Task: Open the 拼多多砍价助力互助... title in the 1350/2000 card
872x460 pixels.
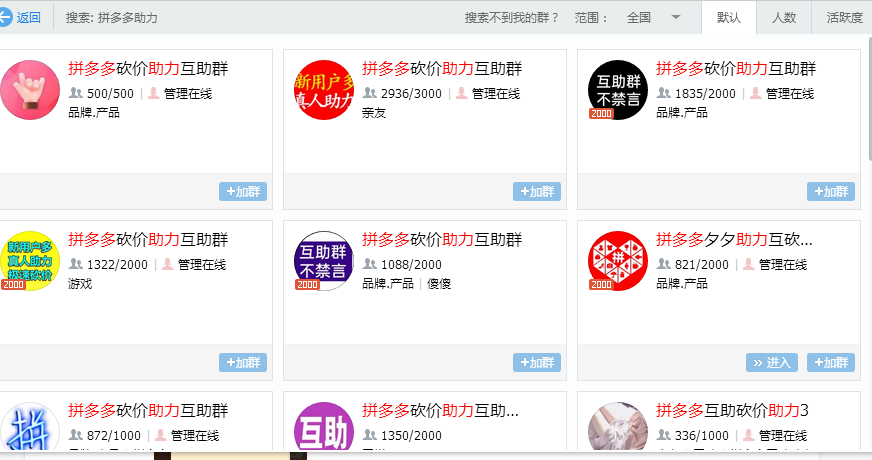Action: [440, 410]
